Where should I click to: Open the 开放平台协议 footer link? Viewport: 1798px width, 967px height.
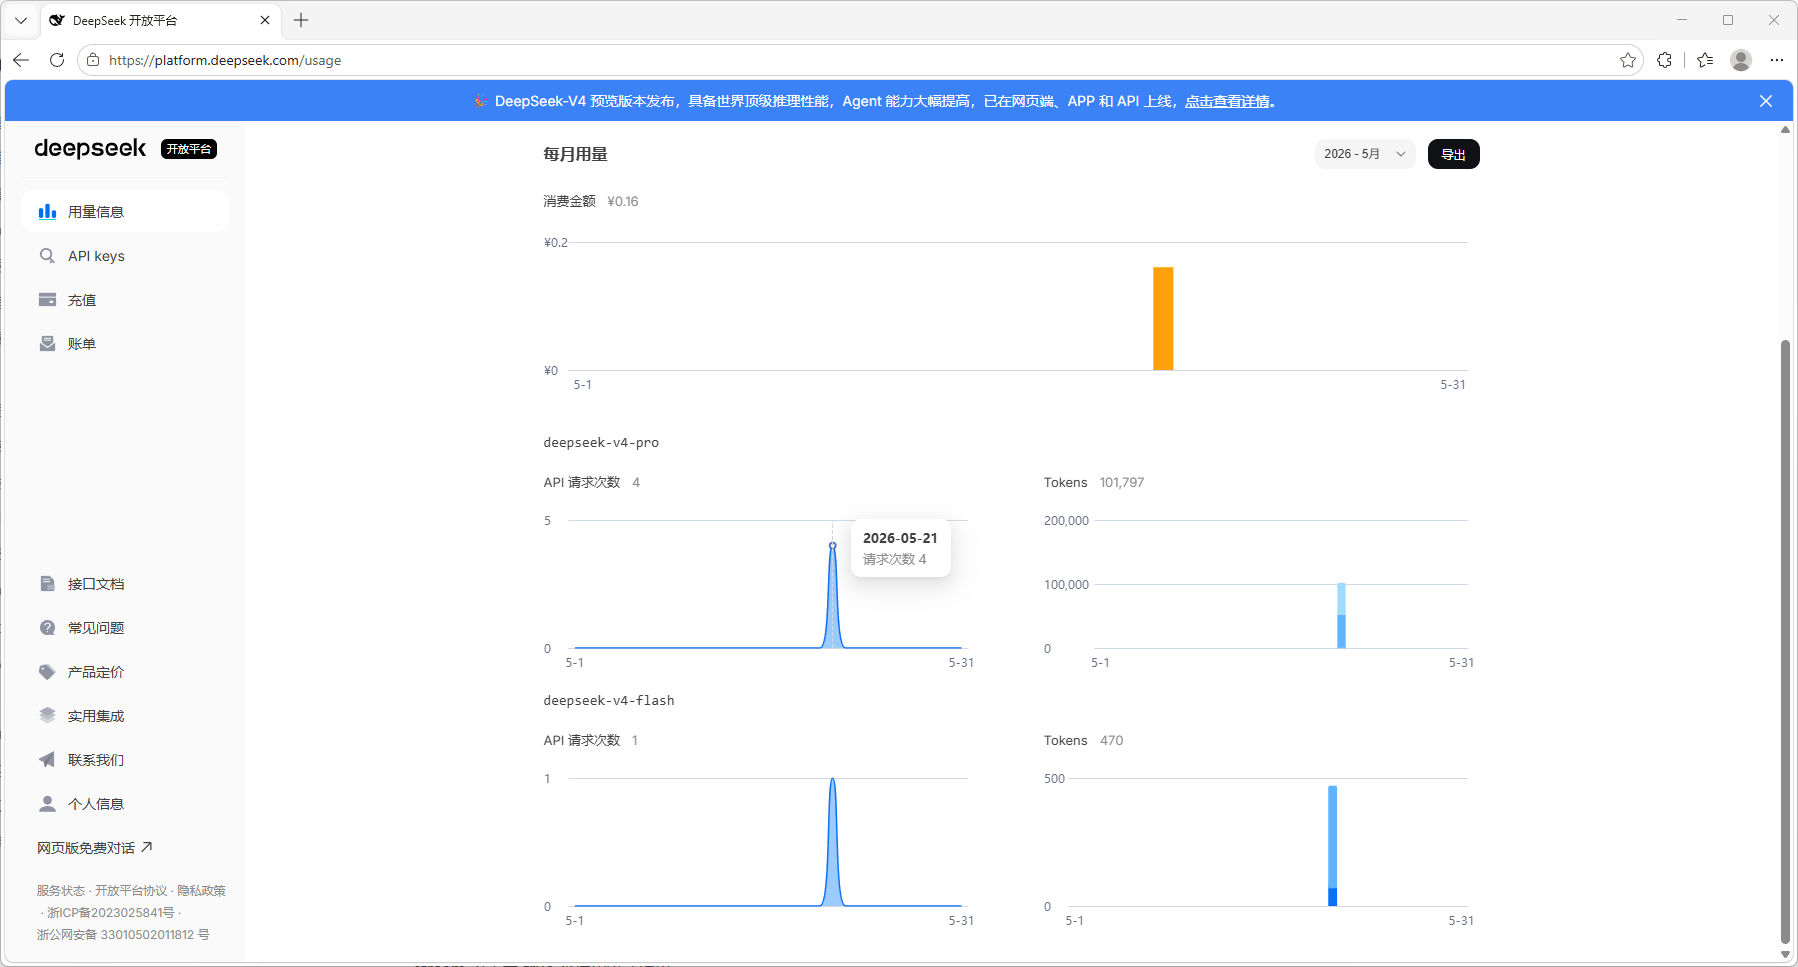pyautogui.click(x=131, y=890)
